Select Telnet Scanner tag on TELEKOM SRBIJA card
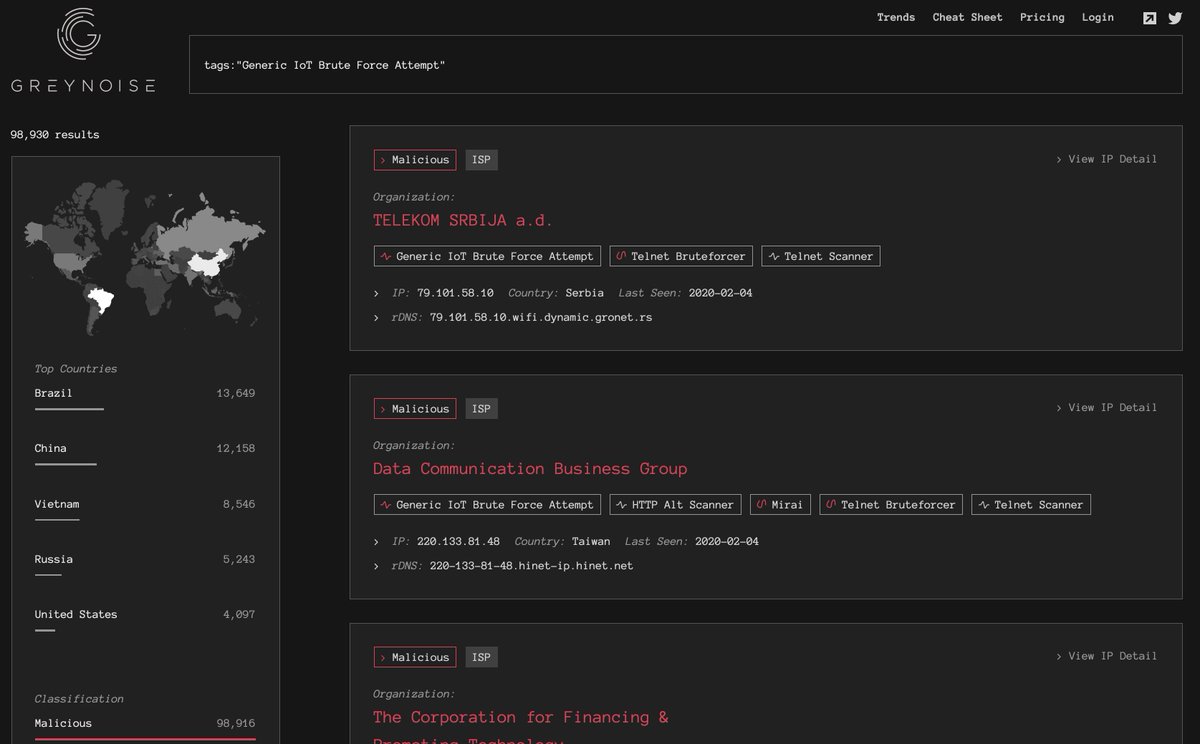 tap(821, 256)
